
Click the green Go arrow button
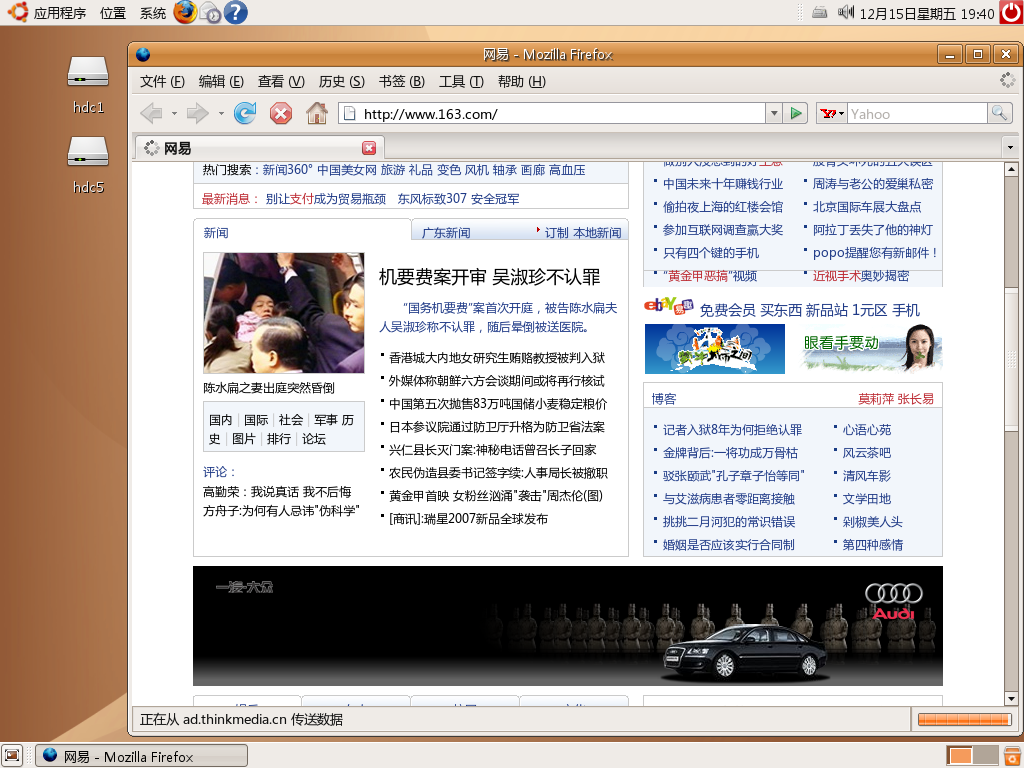click(x=795, y=114)
